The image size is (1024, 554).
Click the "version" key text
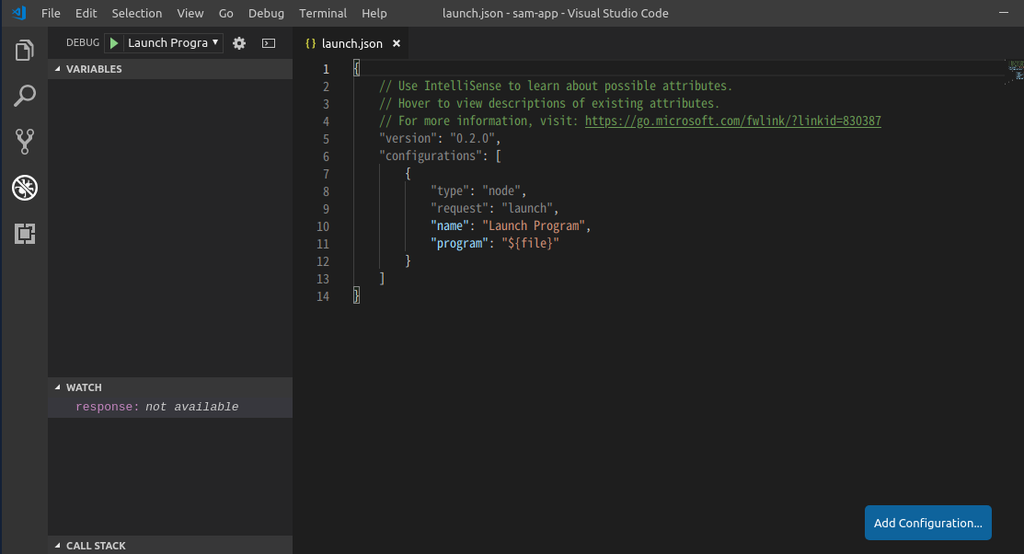[x=408, y=138]
